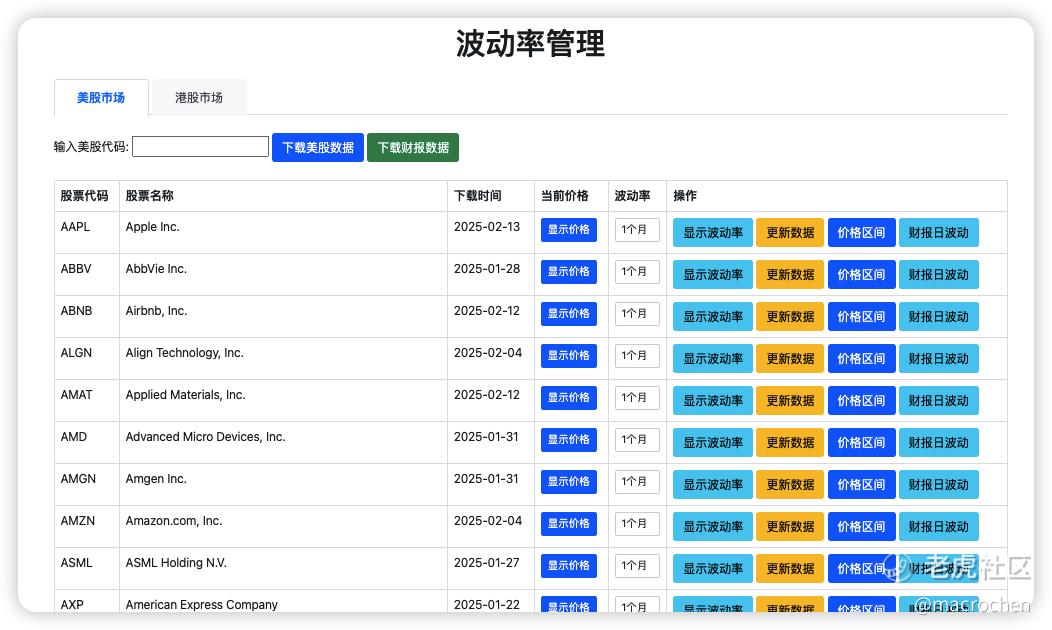1052x630 pixels.
Task: Switch to the 美股市场 tab
Action: [x=101, y=97]
